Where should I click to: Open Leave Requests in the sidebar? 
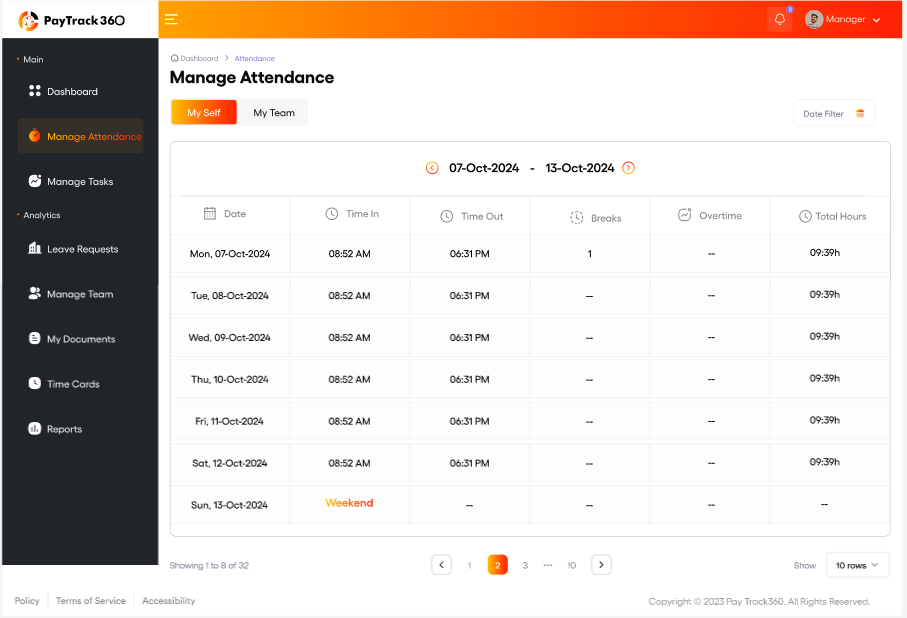(82, 249)
